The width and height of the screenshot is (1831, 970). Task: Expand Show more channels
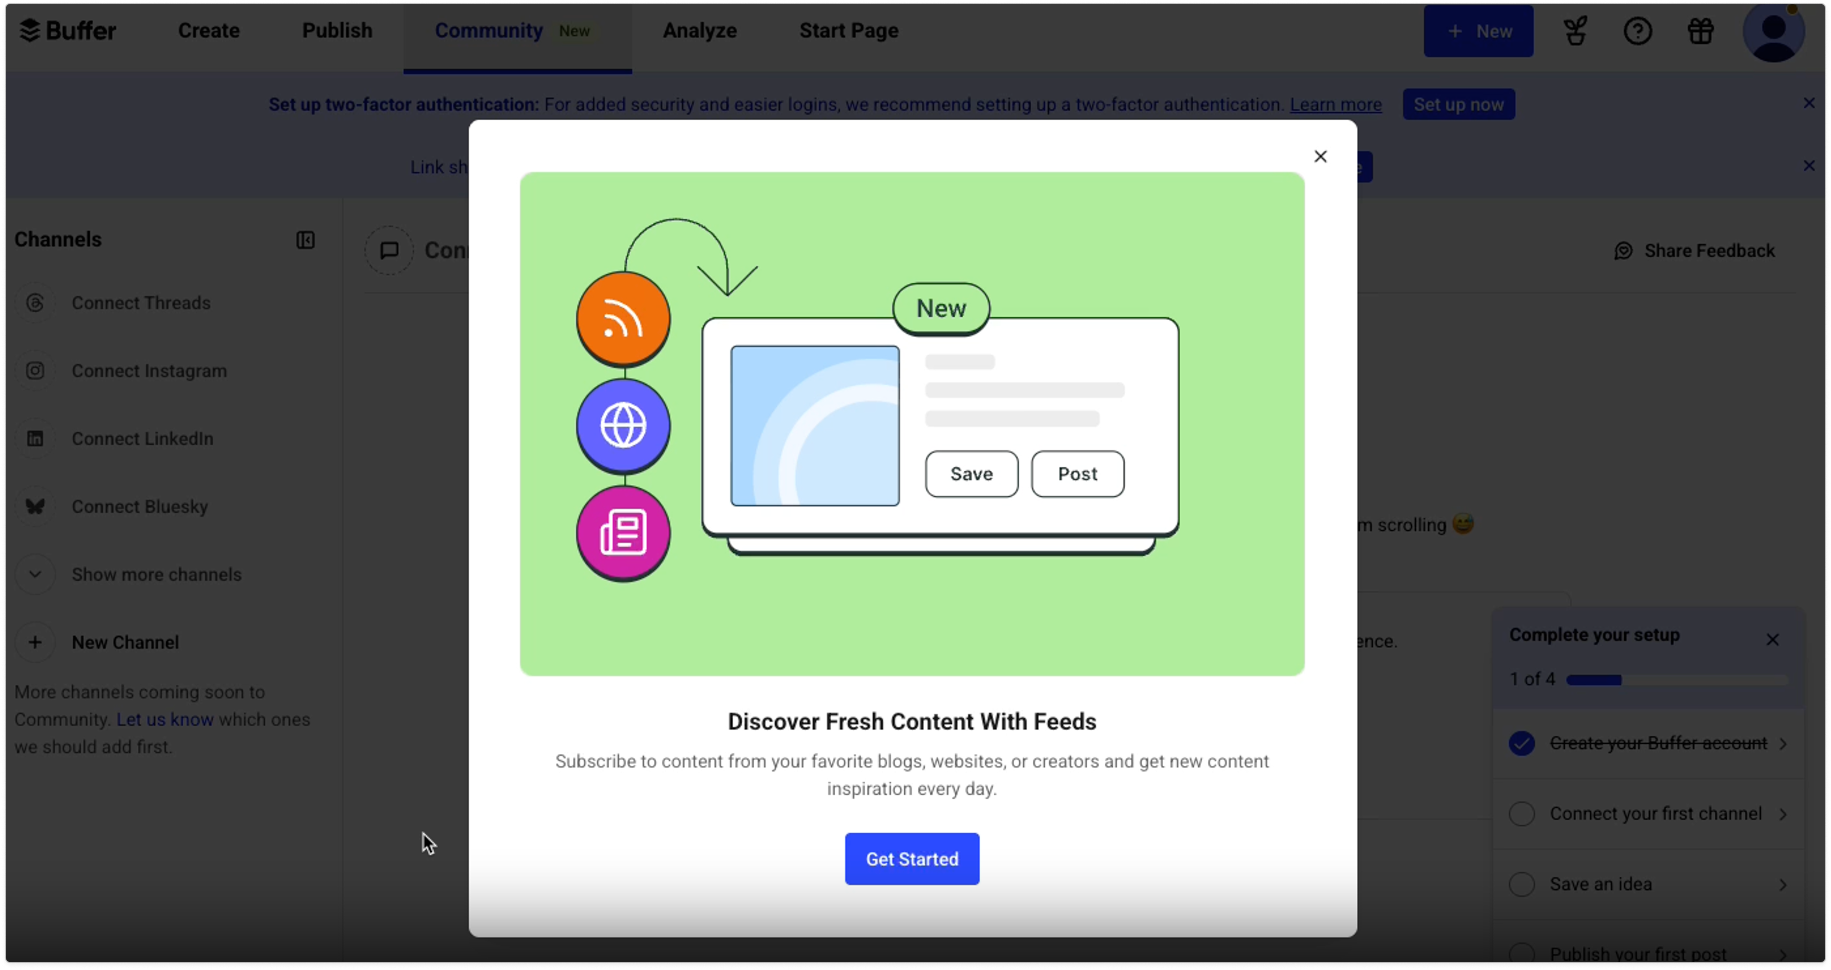(x=35, y=575)
